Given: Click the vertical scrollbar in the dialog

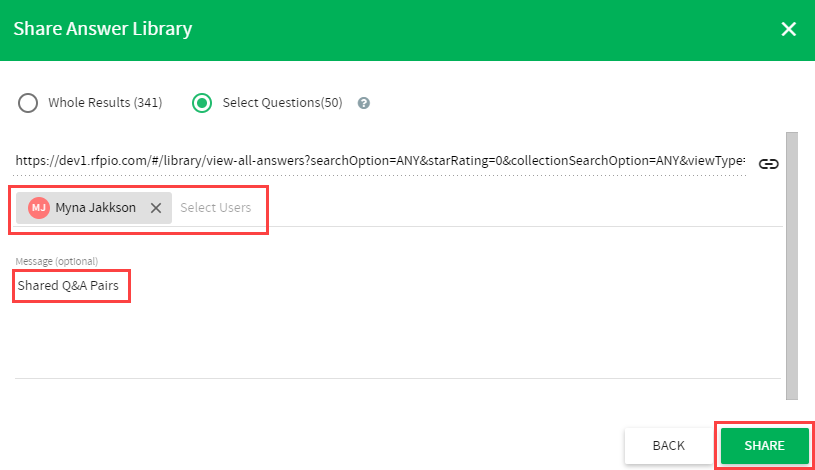Looking at the screenshot, I should coord(792,266).
